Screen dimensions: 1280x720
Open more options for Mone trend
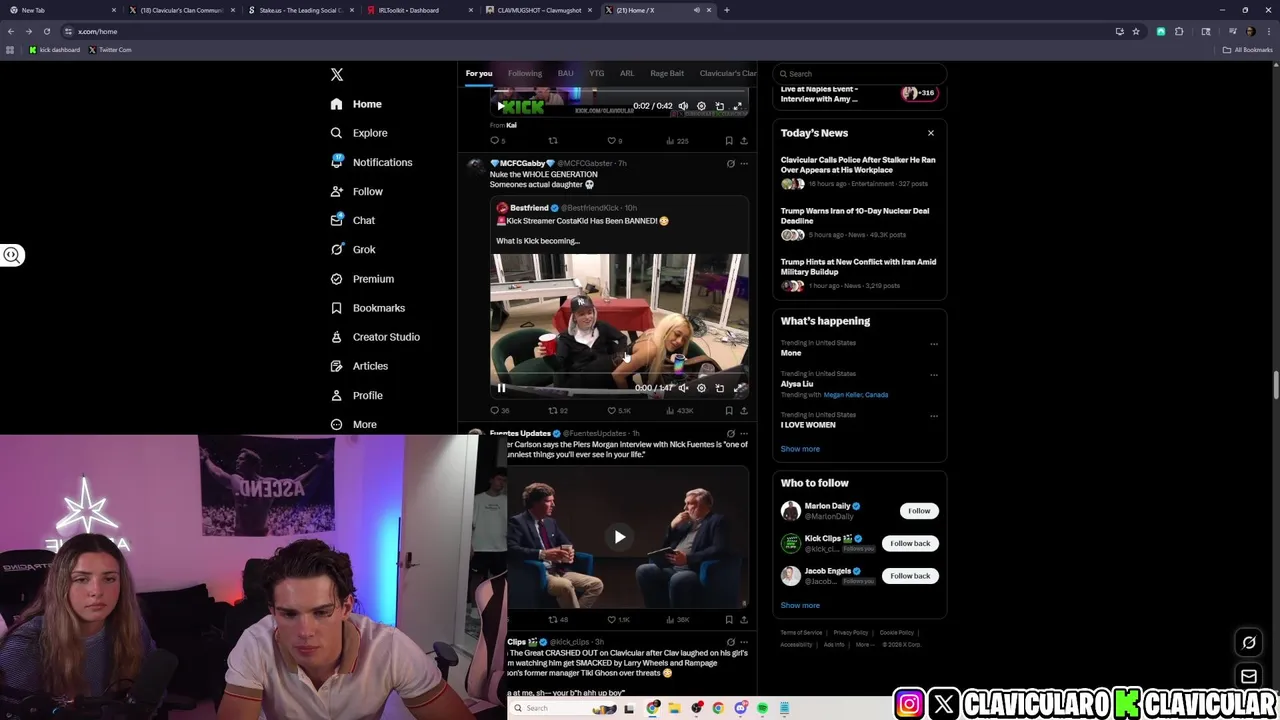pos(934,344)
